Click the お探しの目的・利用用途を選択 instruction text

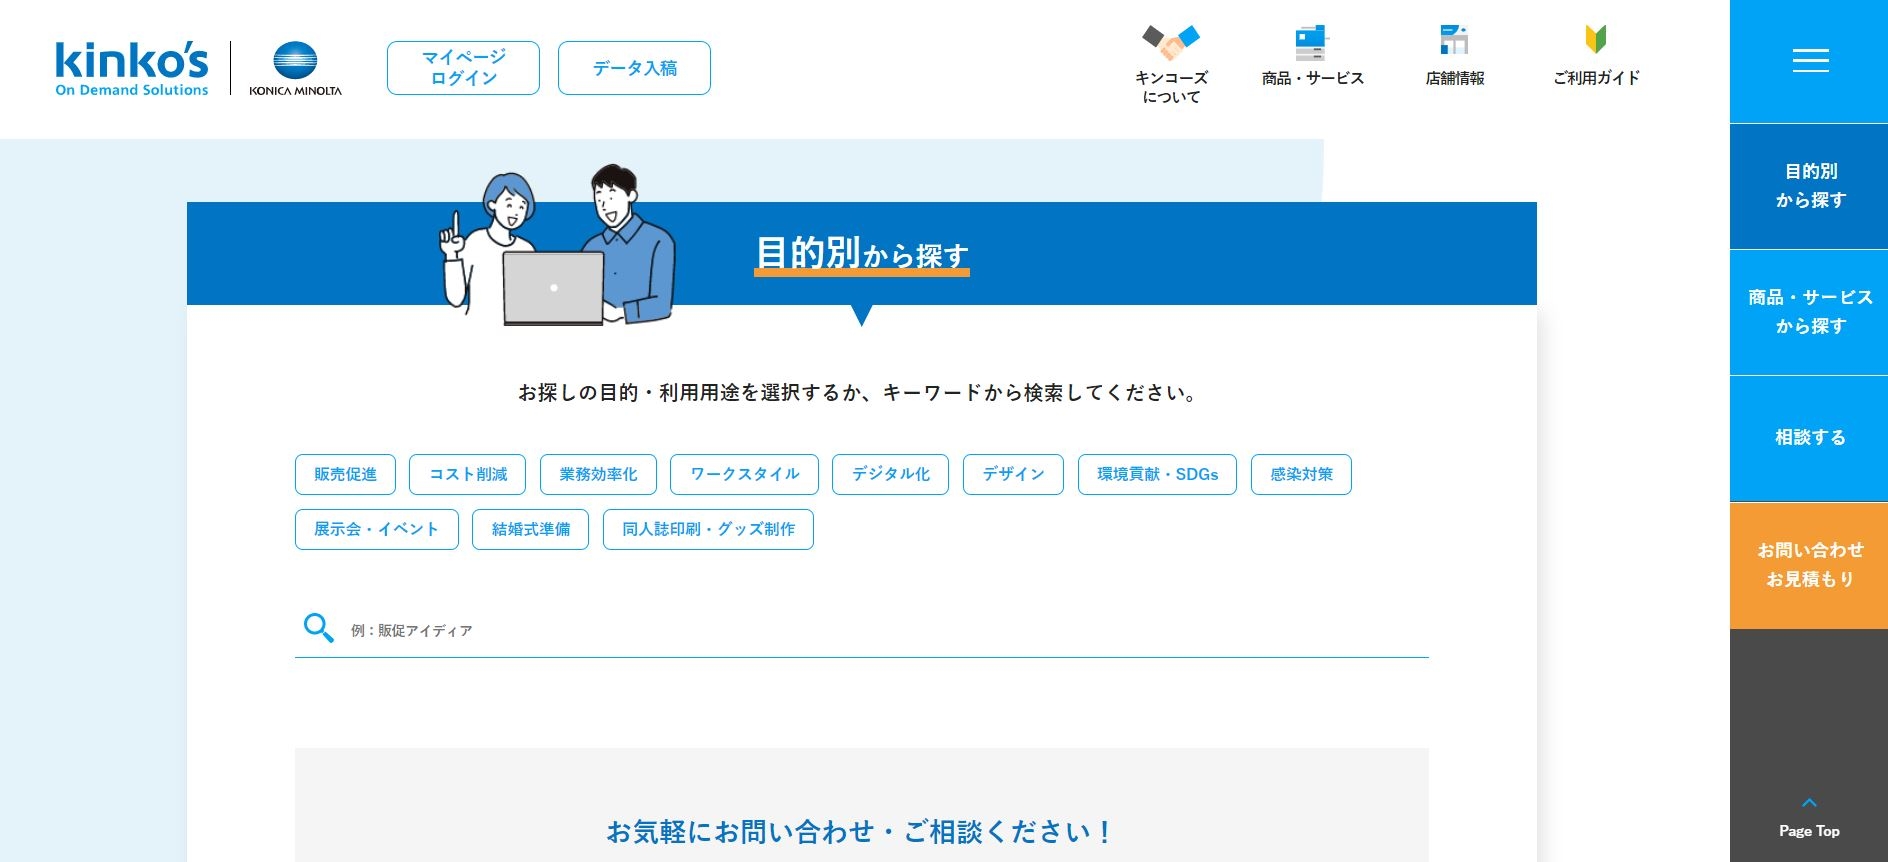[x=861, y=393]
